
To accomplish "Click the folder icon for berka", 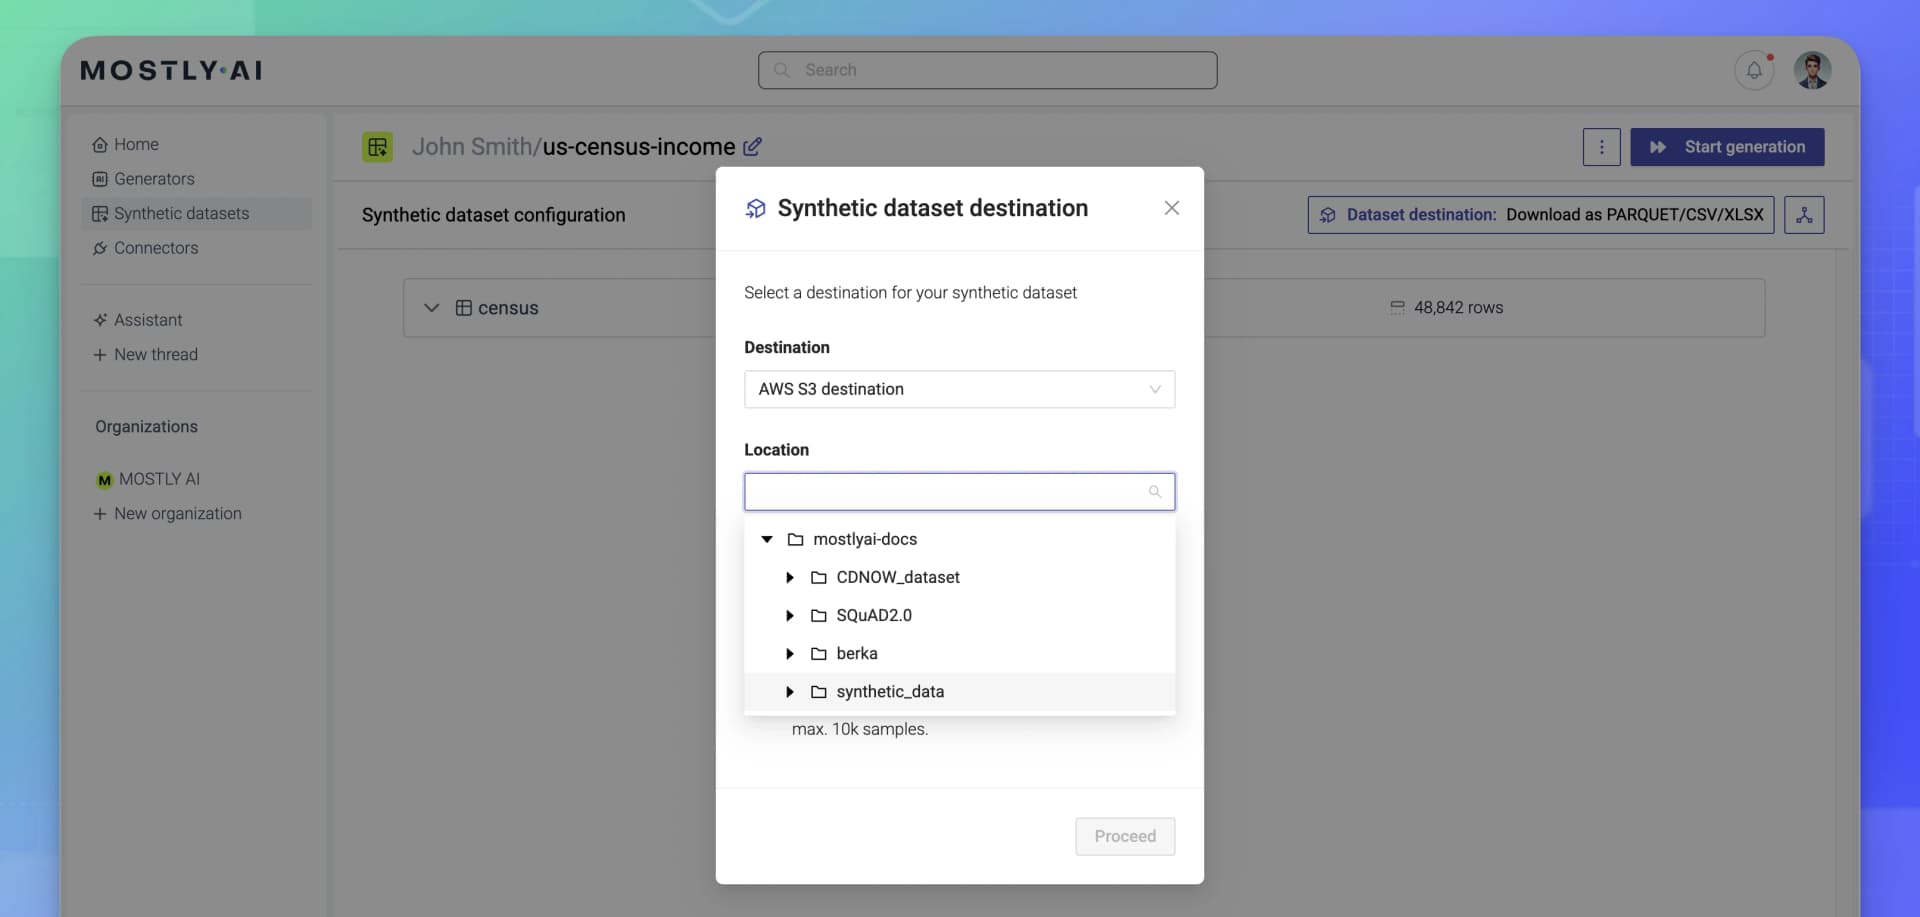I will 819,654.
